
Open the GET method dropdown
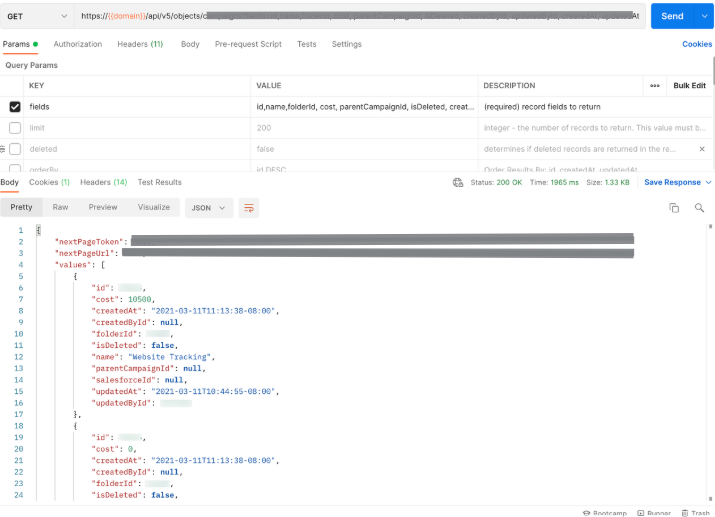pyautogui.click(x=36, y=16)
